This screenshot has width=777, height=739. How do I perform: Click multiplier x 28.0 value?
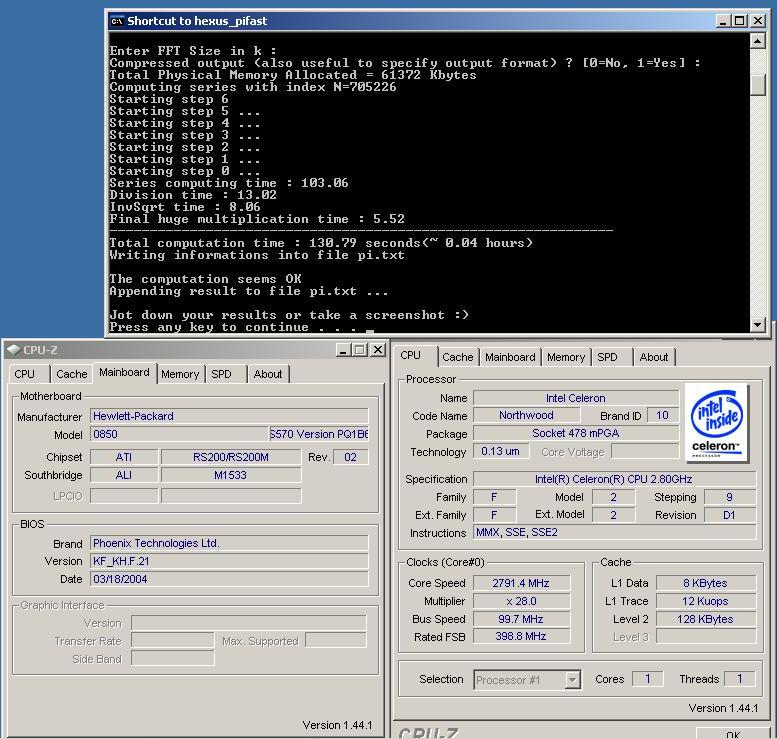(x=521, y=601)
